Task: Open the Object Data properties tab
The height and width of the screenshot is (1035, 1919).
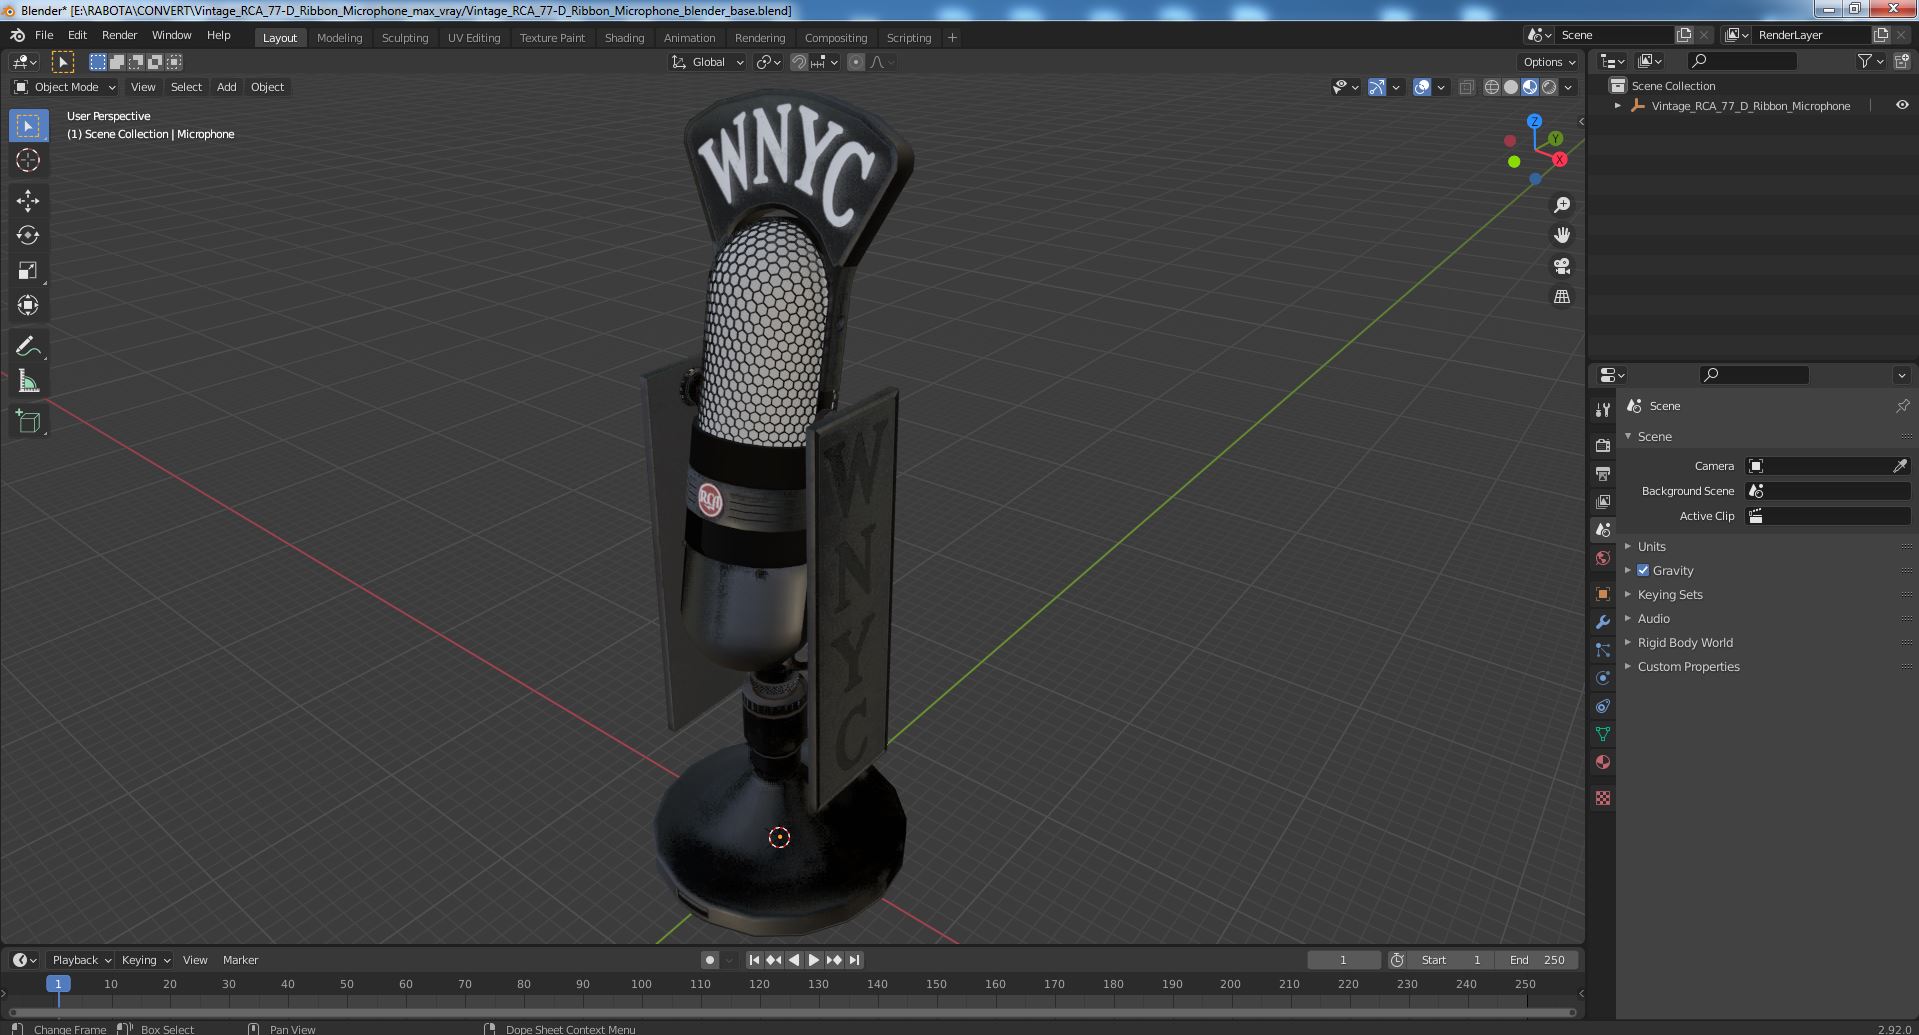Action: click(1603, 734)
